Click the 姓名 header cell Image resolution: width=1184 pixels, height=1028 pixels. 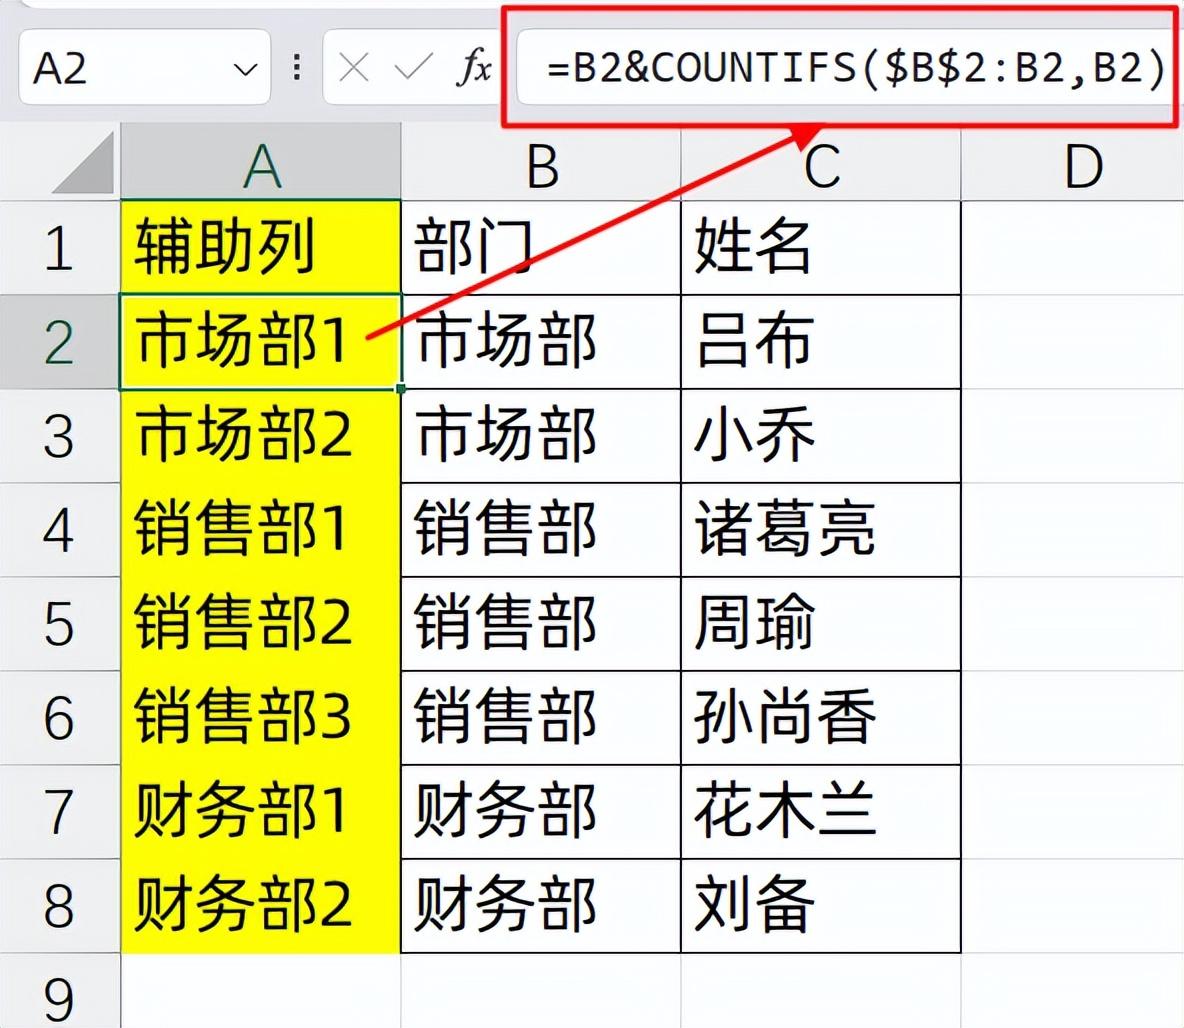pos(821,248)
